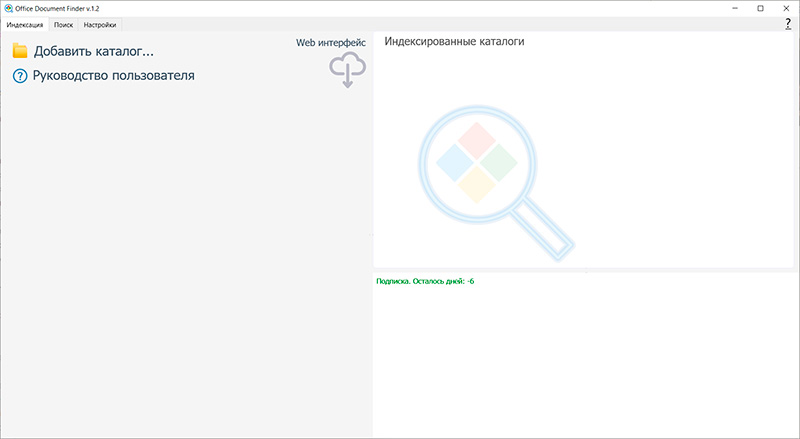Maximize the Office Document Finder window

pyautogui.click(x=760, y=8)
